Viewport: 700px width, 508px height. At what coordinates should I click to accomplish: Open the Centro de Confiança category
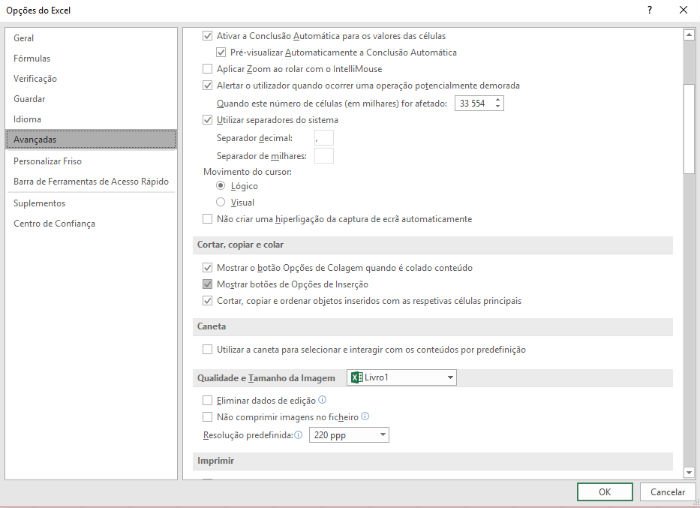91,223
